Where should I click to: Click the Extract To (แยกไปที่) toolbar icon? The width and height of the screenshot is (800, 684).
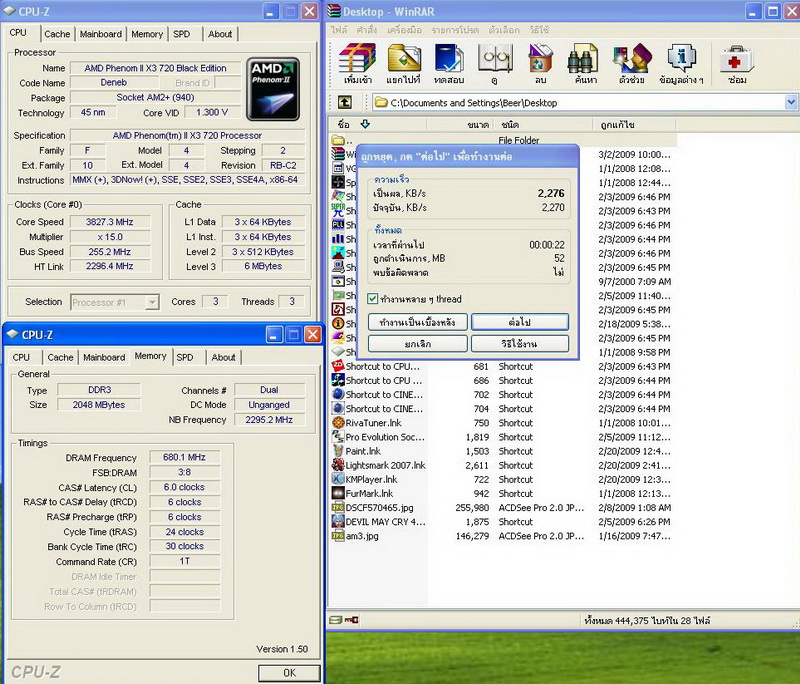(x=404, y=63)
